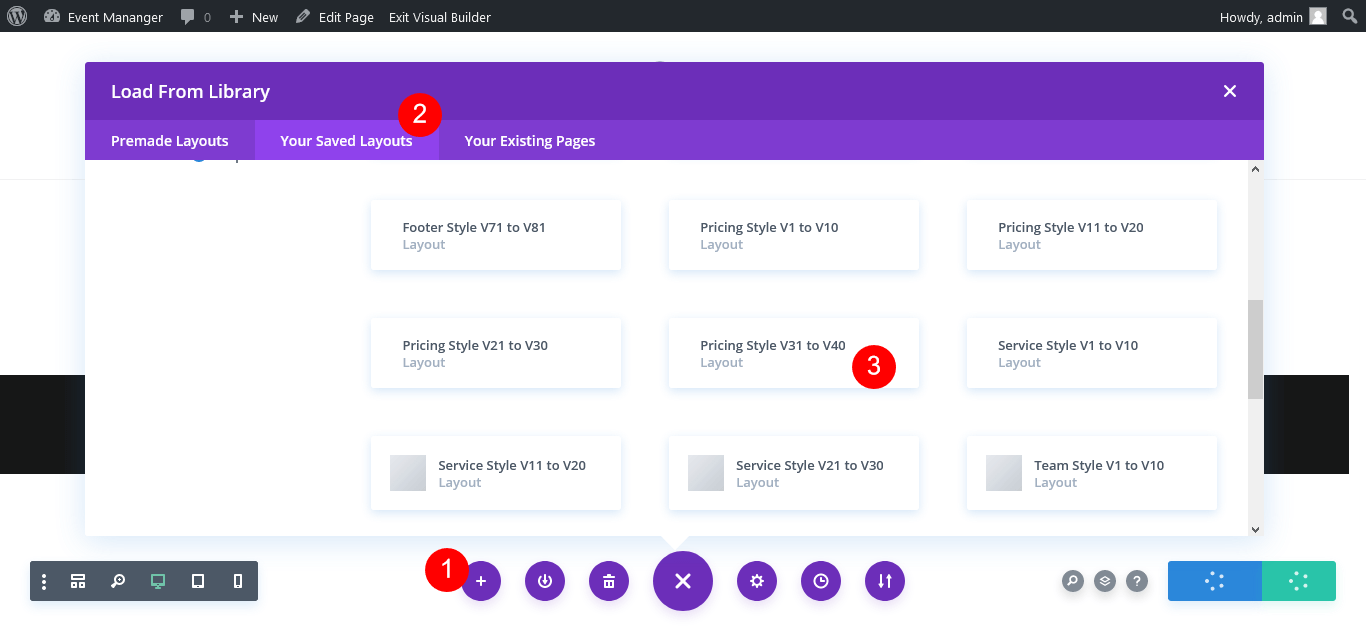Image resolution: width=1366 pixels, height=626 pixels.
Task: Switch to tablet view icon
Action: click(198, 581)
